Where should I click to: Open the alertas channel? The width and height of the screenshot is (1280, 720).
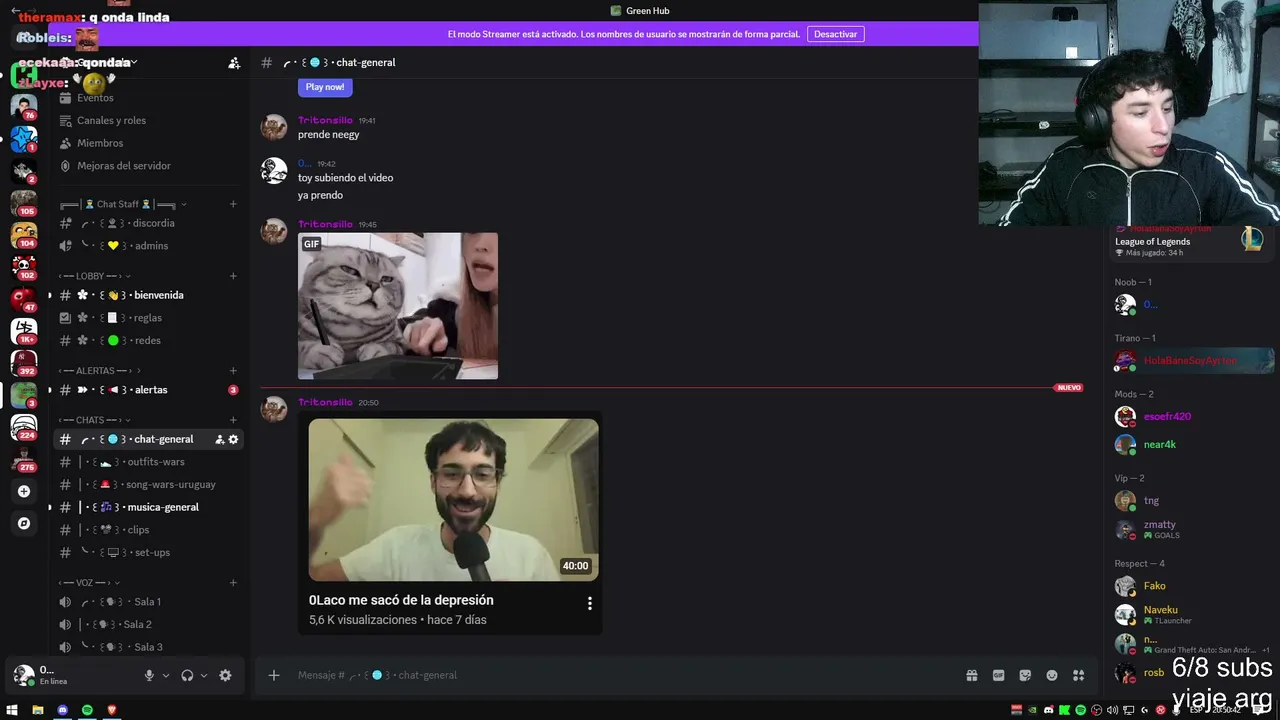point(148,390)
